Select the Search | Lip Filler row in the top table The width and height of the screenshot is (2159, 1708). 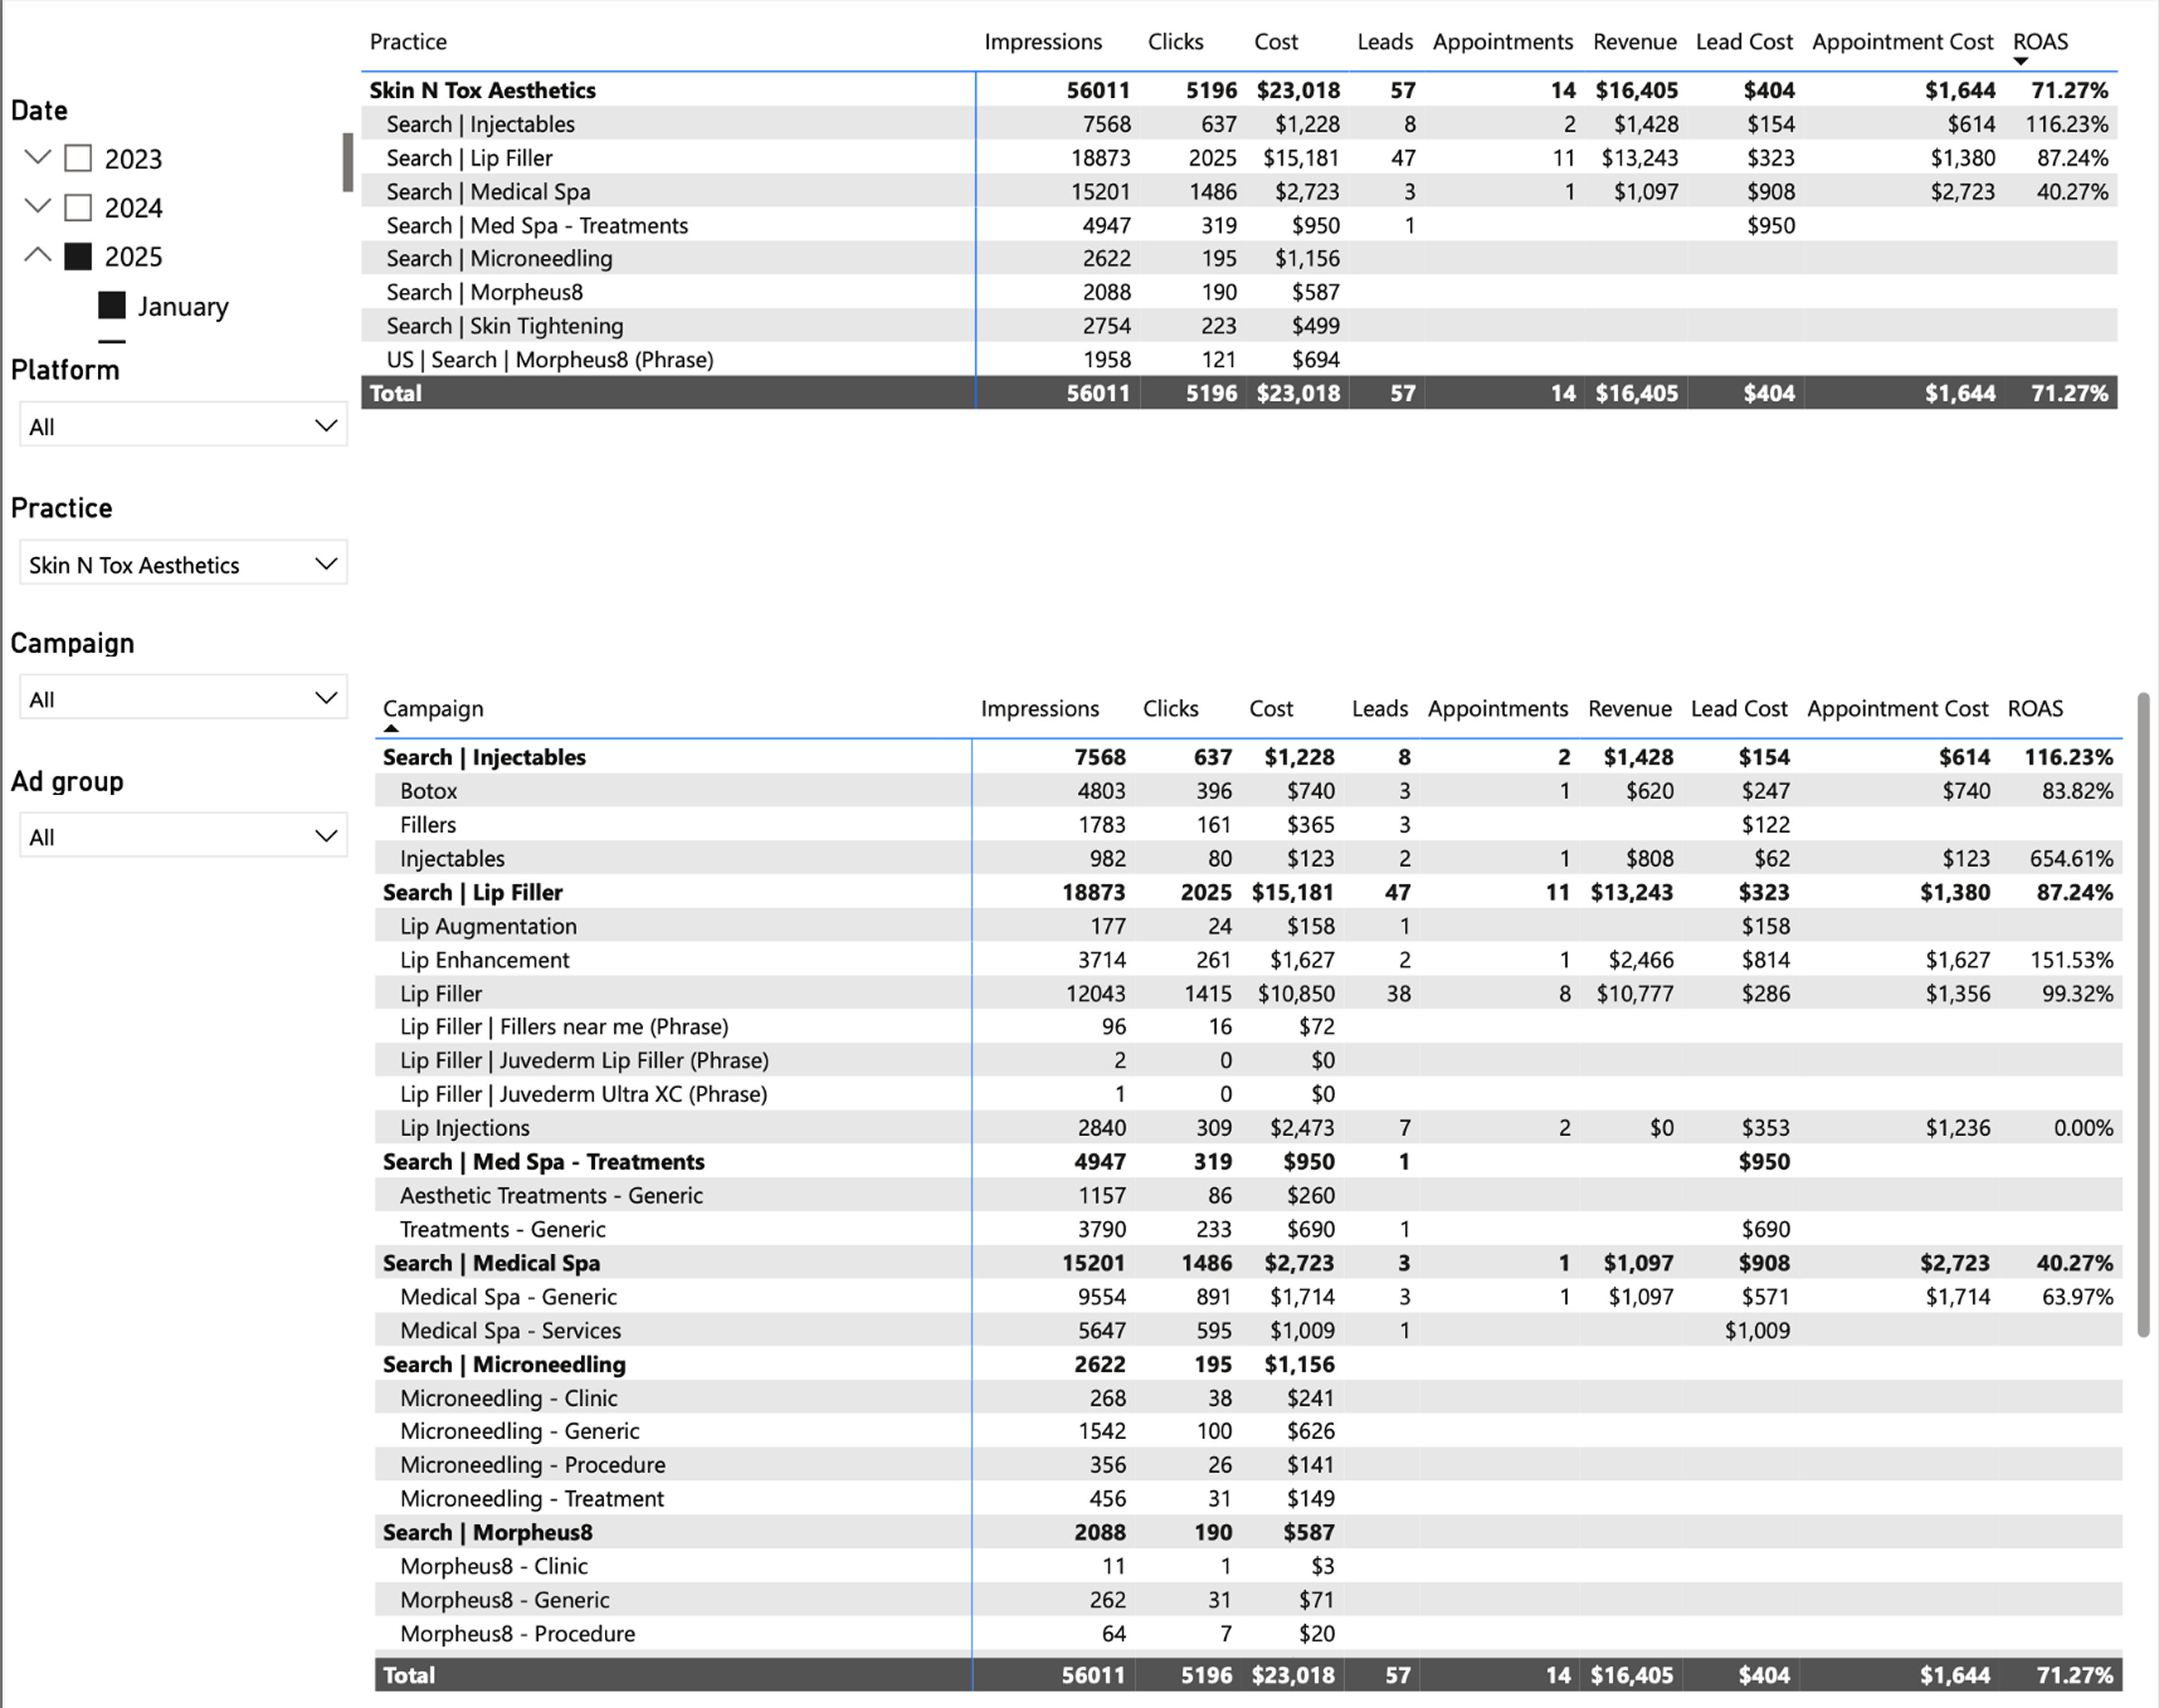[x=470, y=158]
